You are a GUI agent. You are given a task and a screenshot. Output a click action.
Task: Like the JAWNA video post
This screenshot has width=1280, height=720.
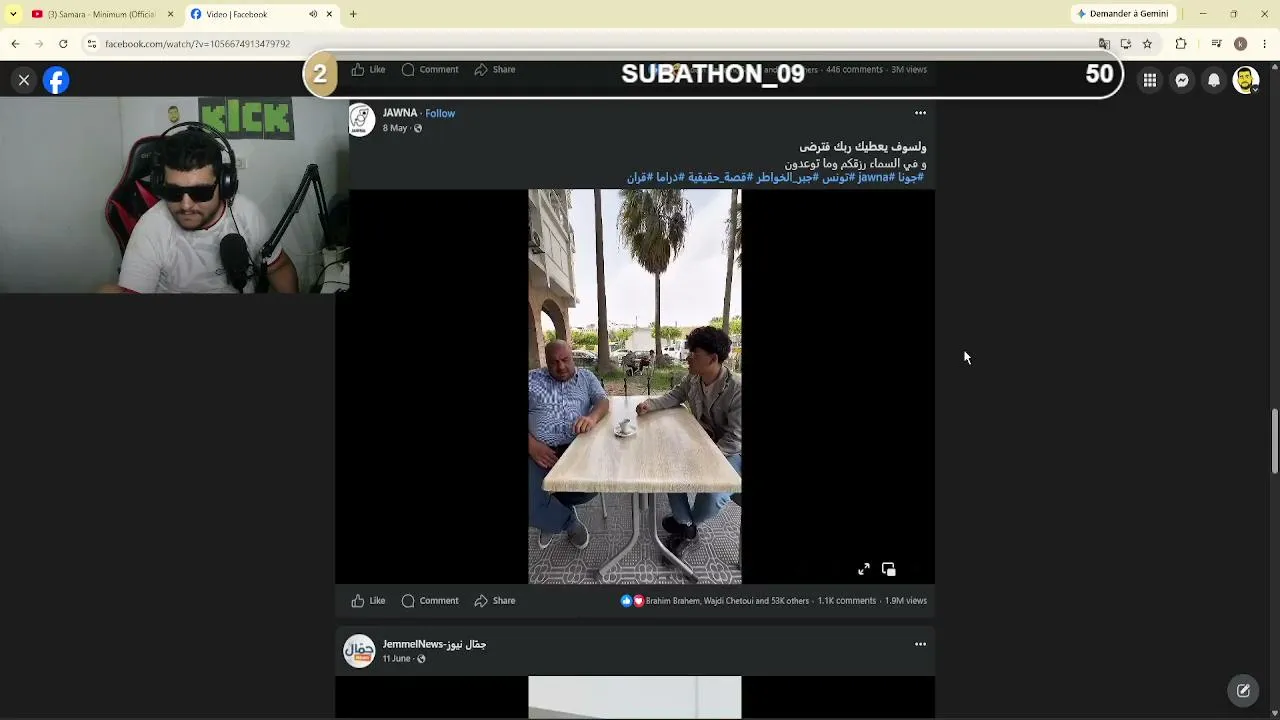tap(368, 601)
